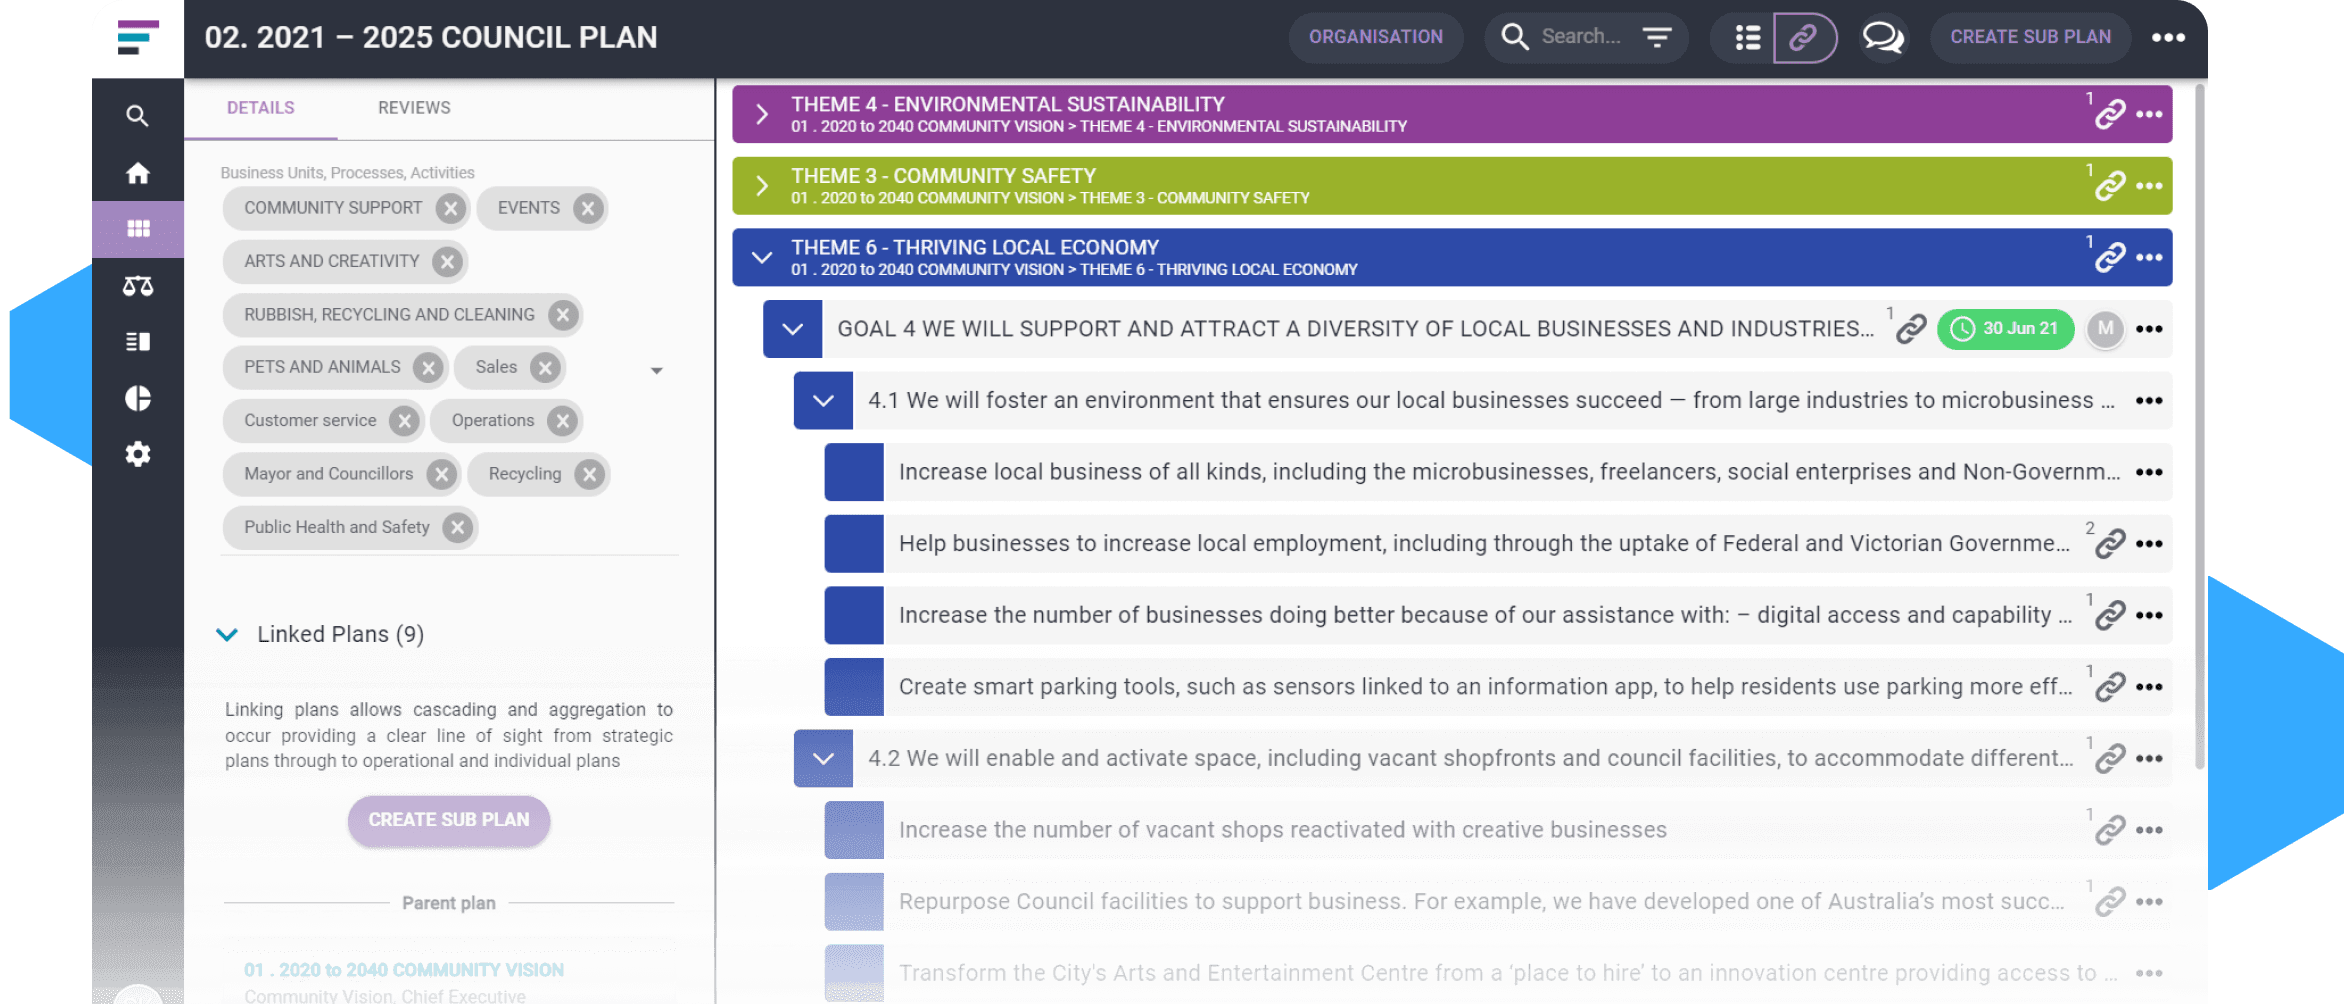Go to home in the sidebar
Viewport: 2344px width, 1004px height.
(x=138, y=173)
